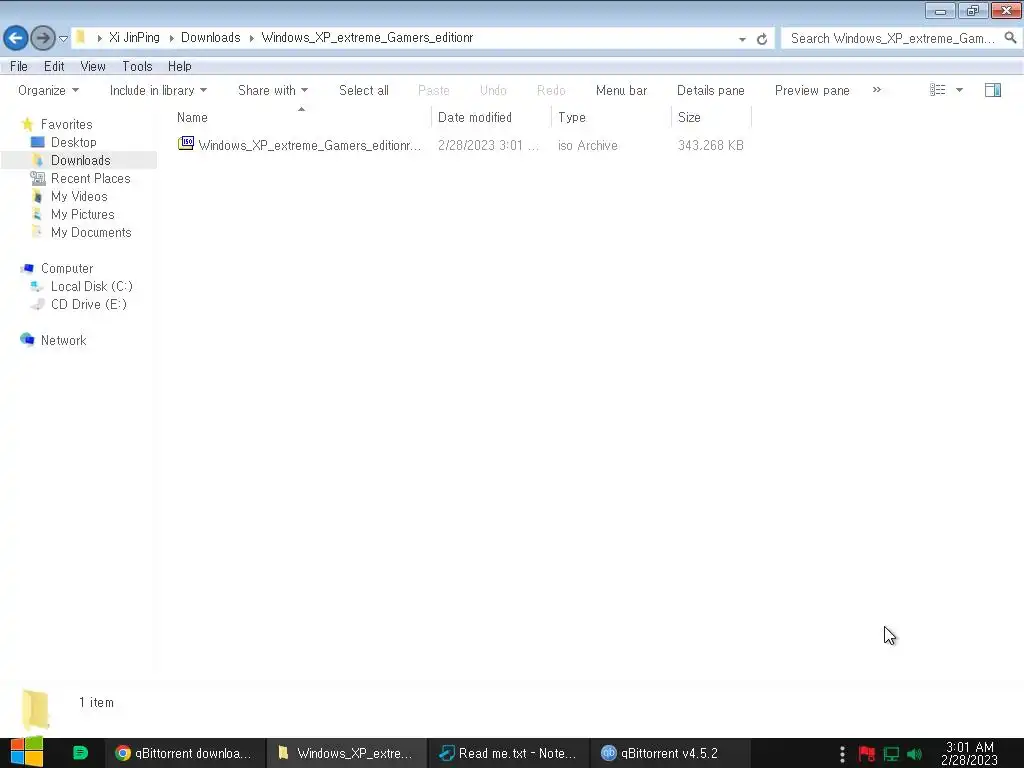1024x768 pixels.
Task: Open the File menu
Action: (x=19, y=66)
